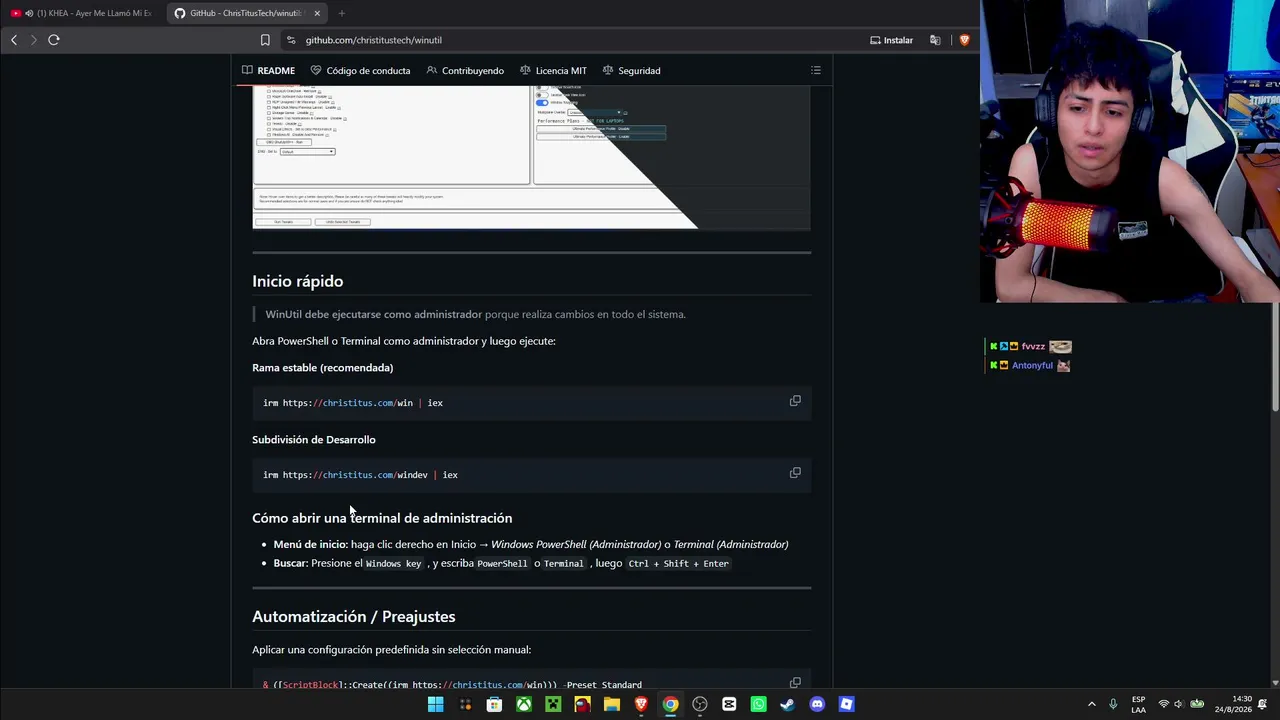
Task: Click the microphone tray icon
Action: [1113, 704]
